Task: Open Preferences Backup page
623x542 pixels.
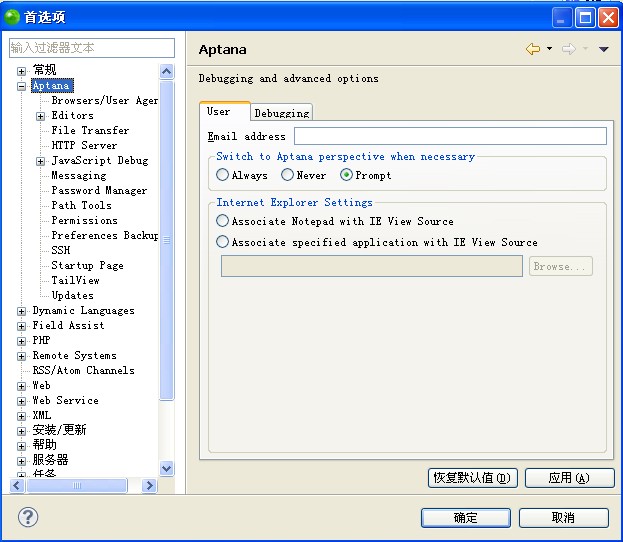Action: point(105,235)
